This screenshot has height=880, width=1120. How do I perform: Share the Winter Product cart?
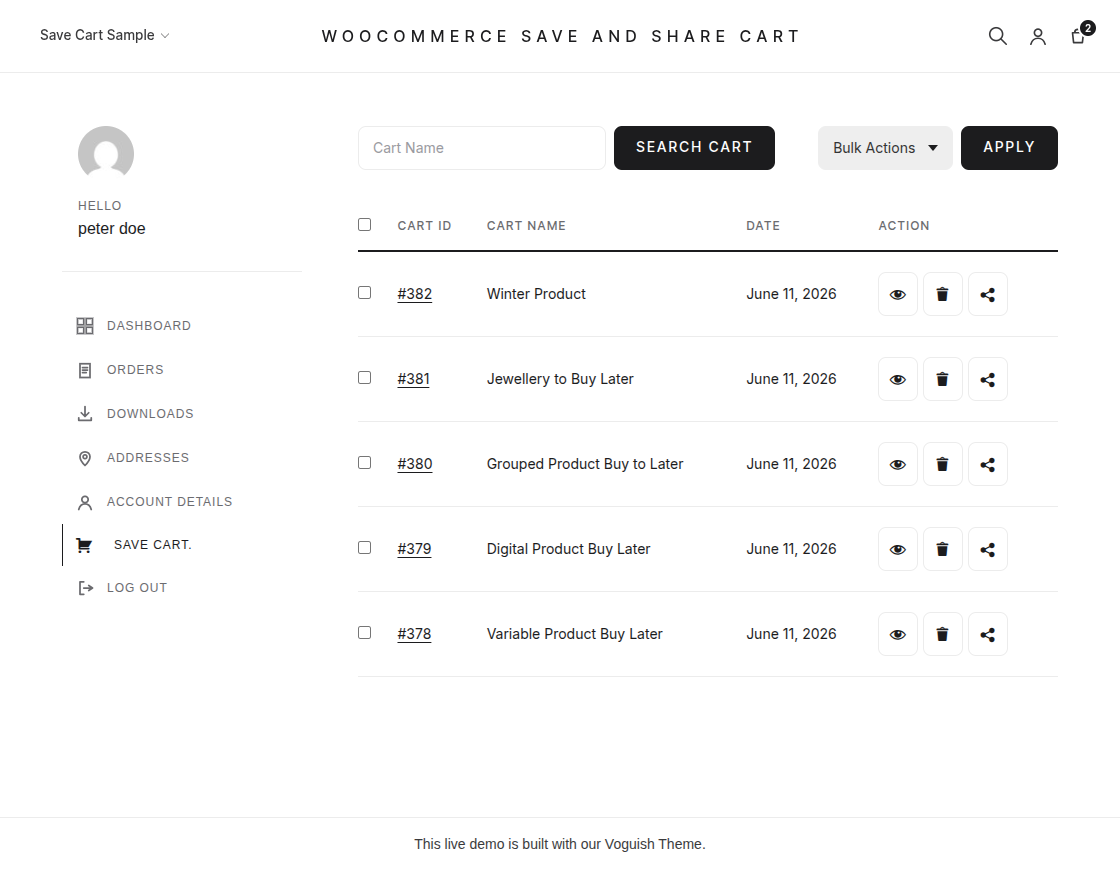(x=988, y=294)
